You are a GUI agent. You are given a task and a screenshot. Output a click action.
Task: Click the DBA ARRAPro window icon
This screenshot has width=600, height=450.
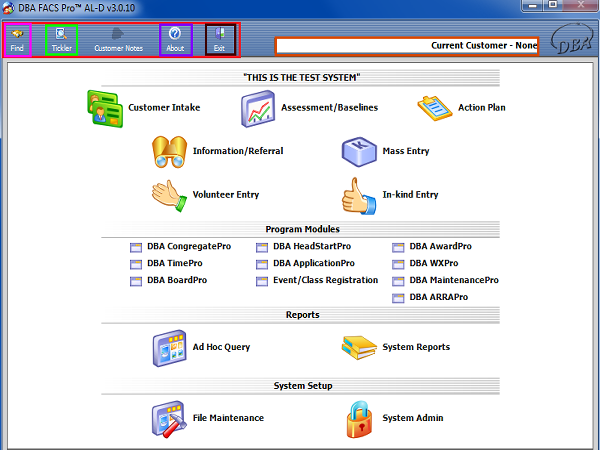click(x=398, y=298)
